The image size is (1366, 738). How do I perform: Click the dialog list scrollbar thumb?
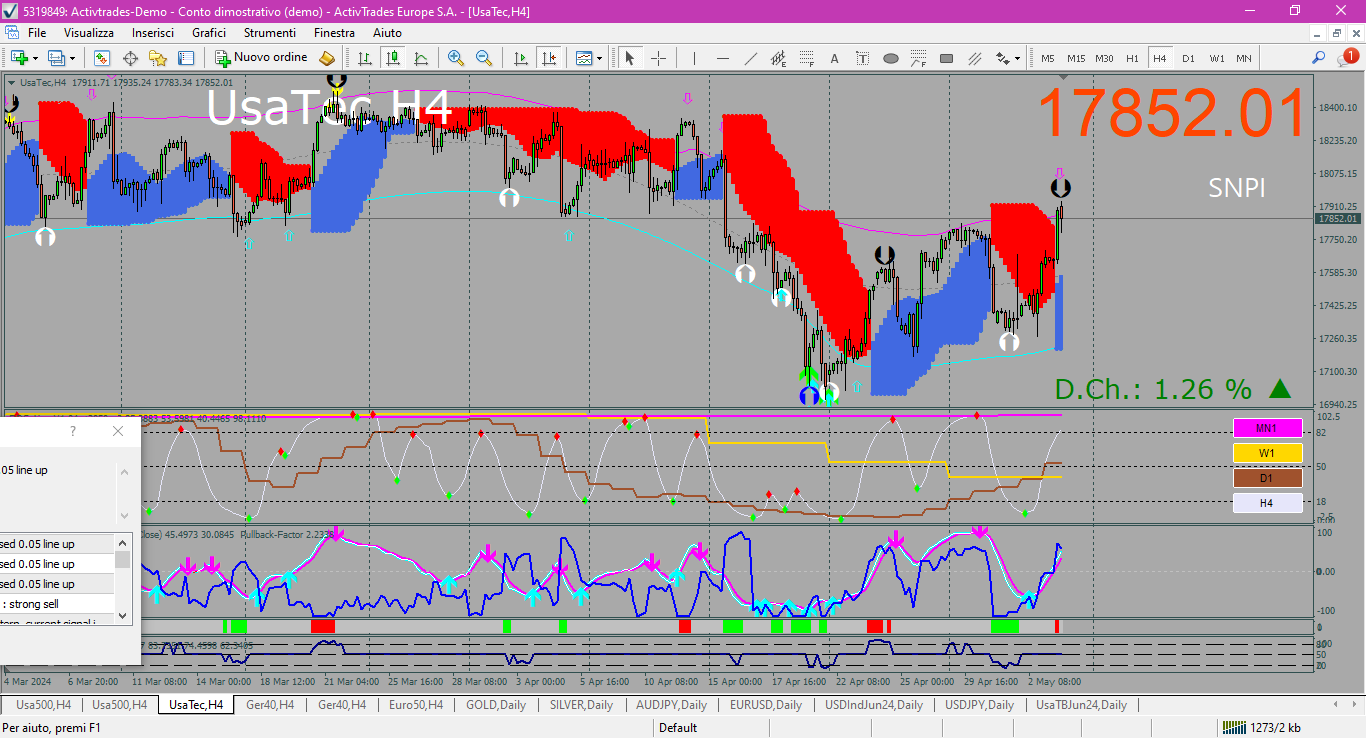123,558
